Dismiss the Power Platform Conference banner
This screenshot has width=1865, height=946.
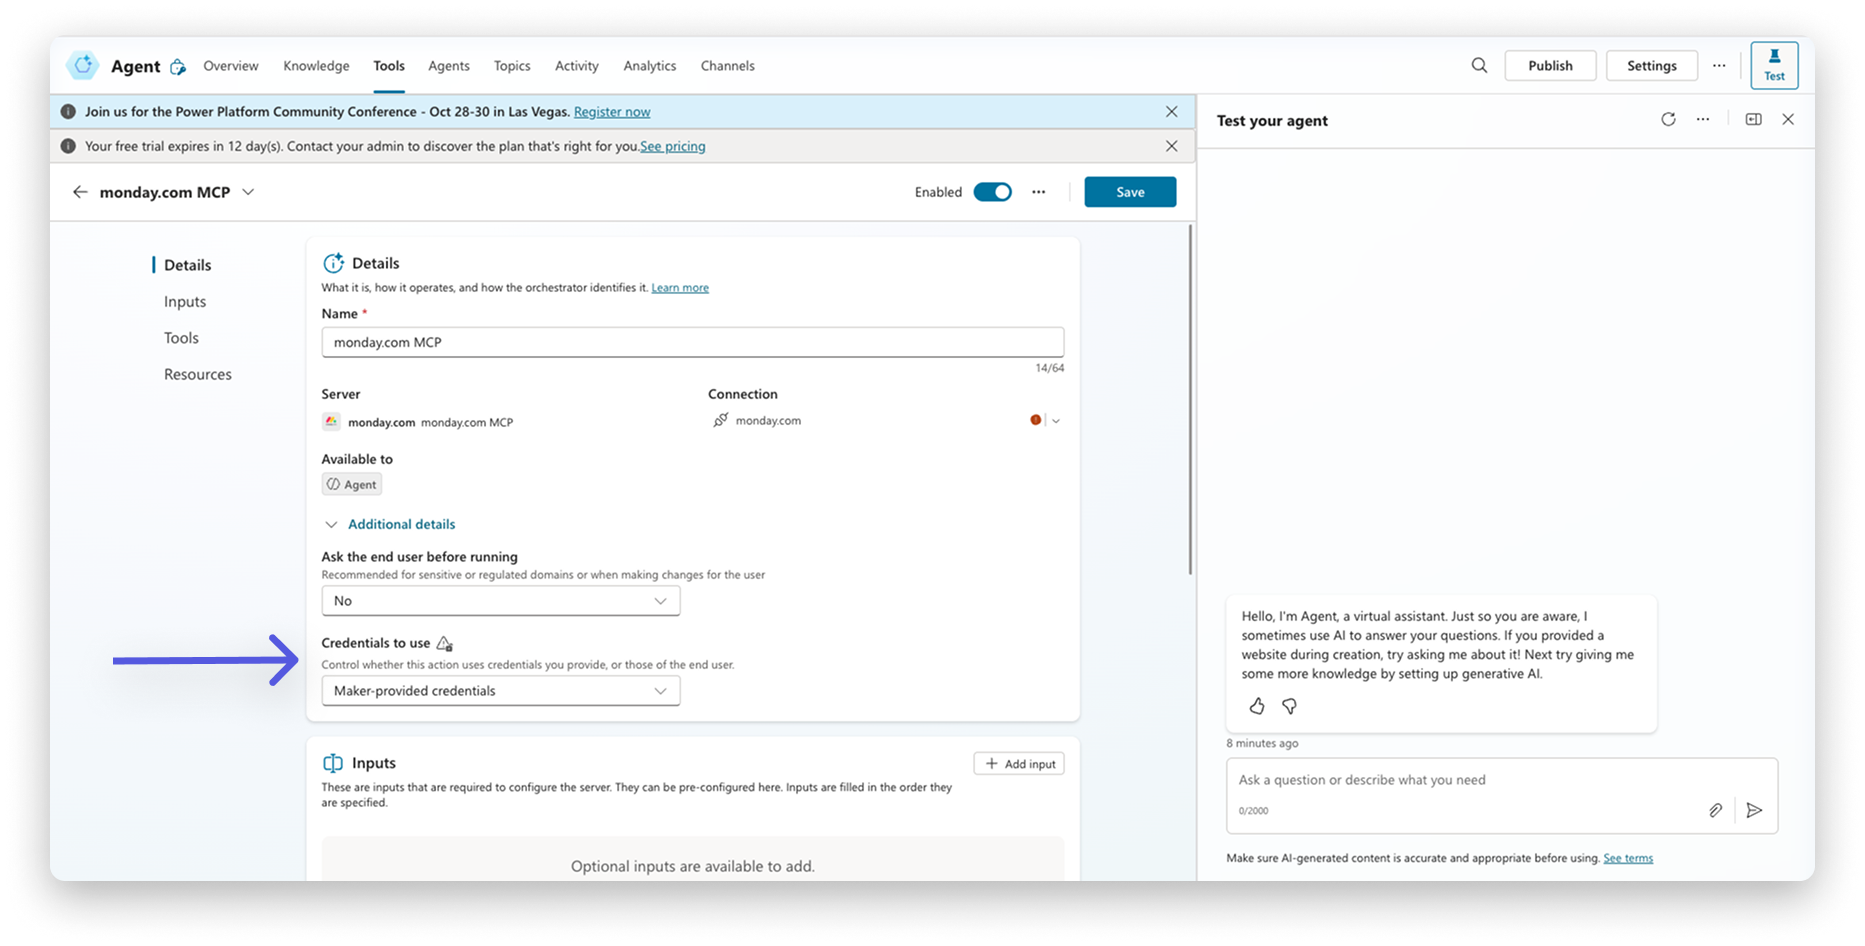tap(1171, 112)
